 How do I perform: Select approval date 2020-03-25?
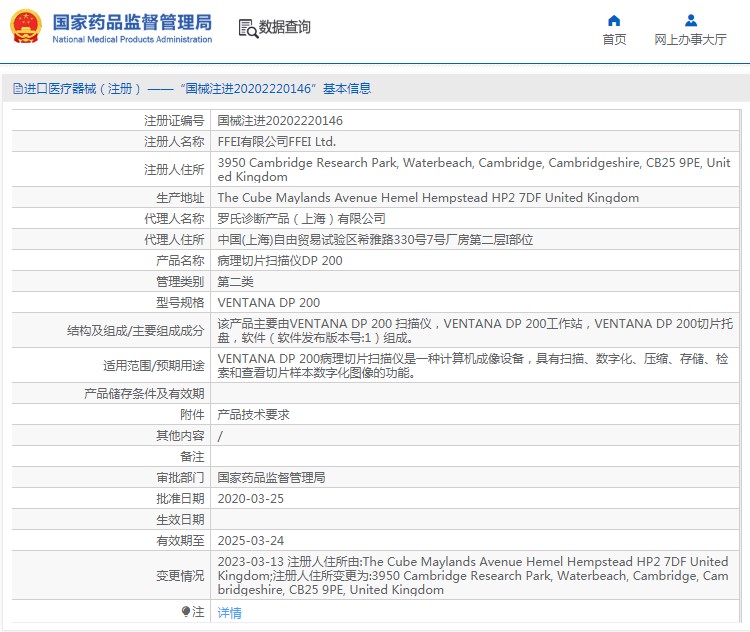pyautogui.click(x=251, y=499)
